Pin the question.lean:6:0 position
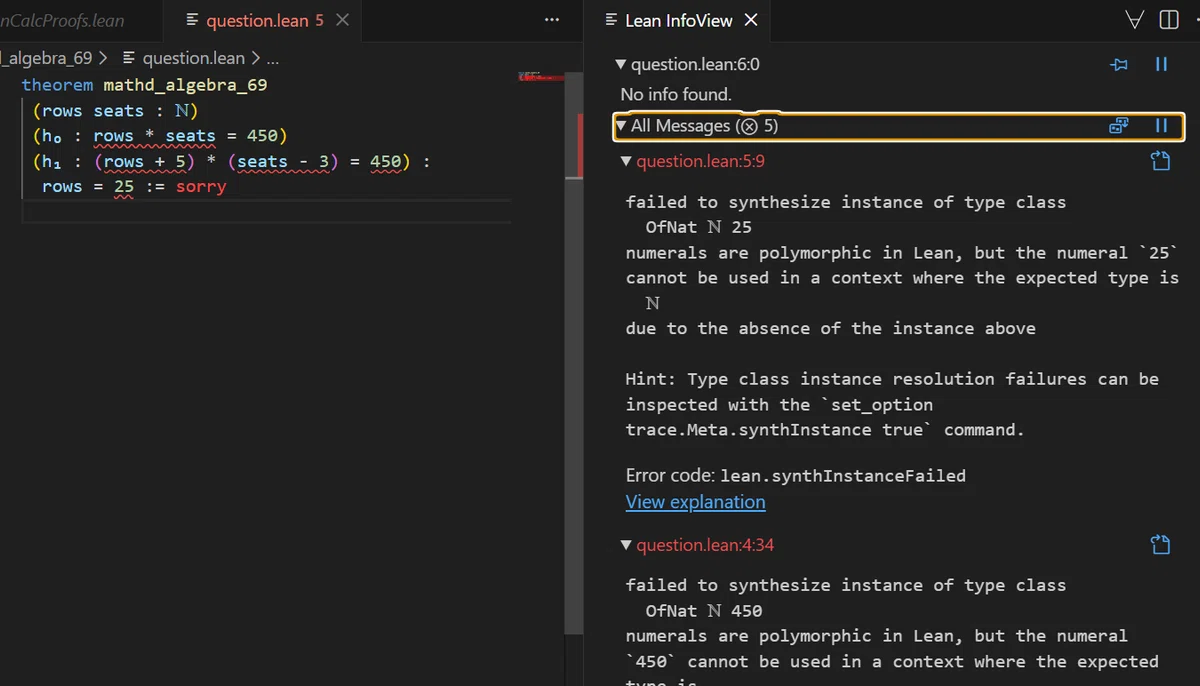The image size is (1200, 686). coord(1120,64)
